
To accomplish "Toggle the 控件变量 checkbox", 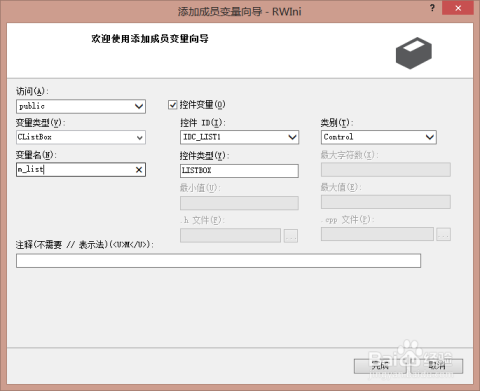I will click(x=172, y=105).
